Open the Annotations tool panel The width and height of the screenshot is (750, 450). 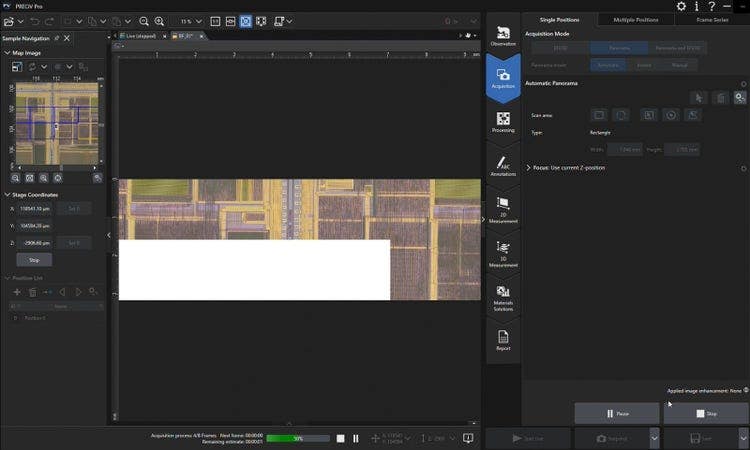[x=503, y=166]
